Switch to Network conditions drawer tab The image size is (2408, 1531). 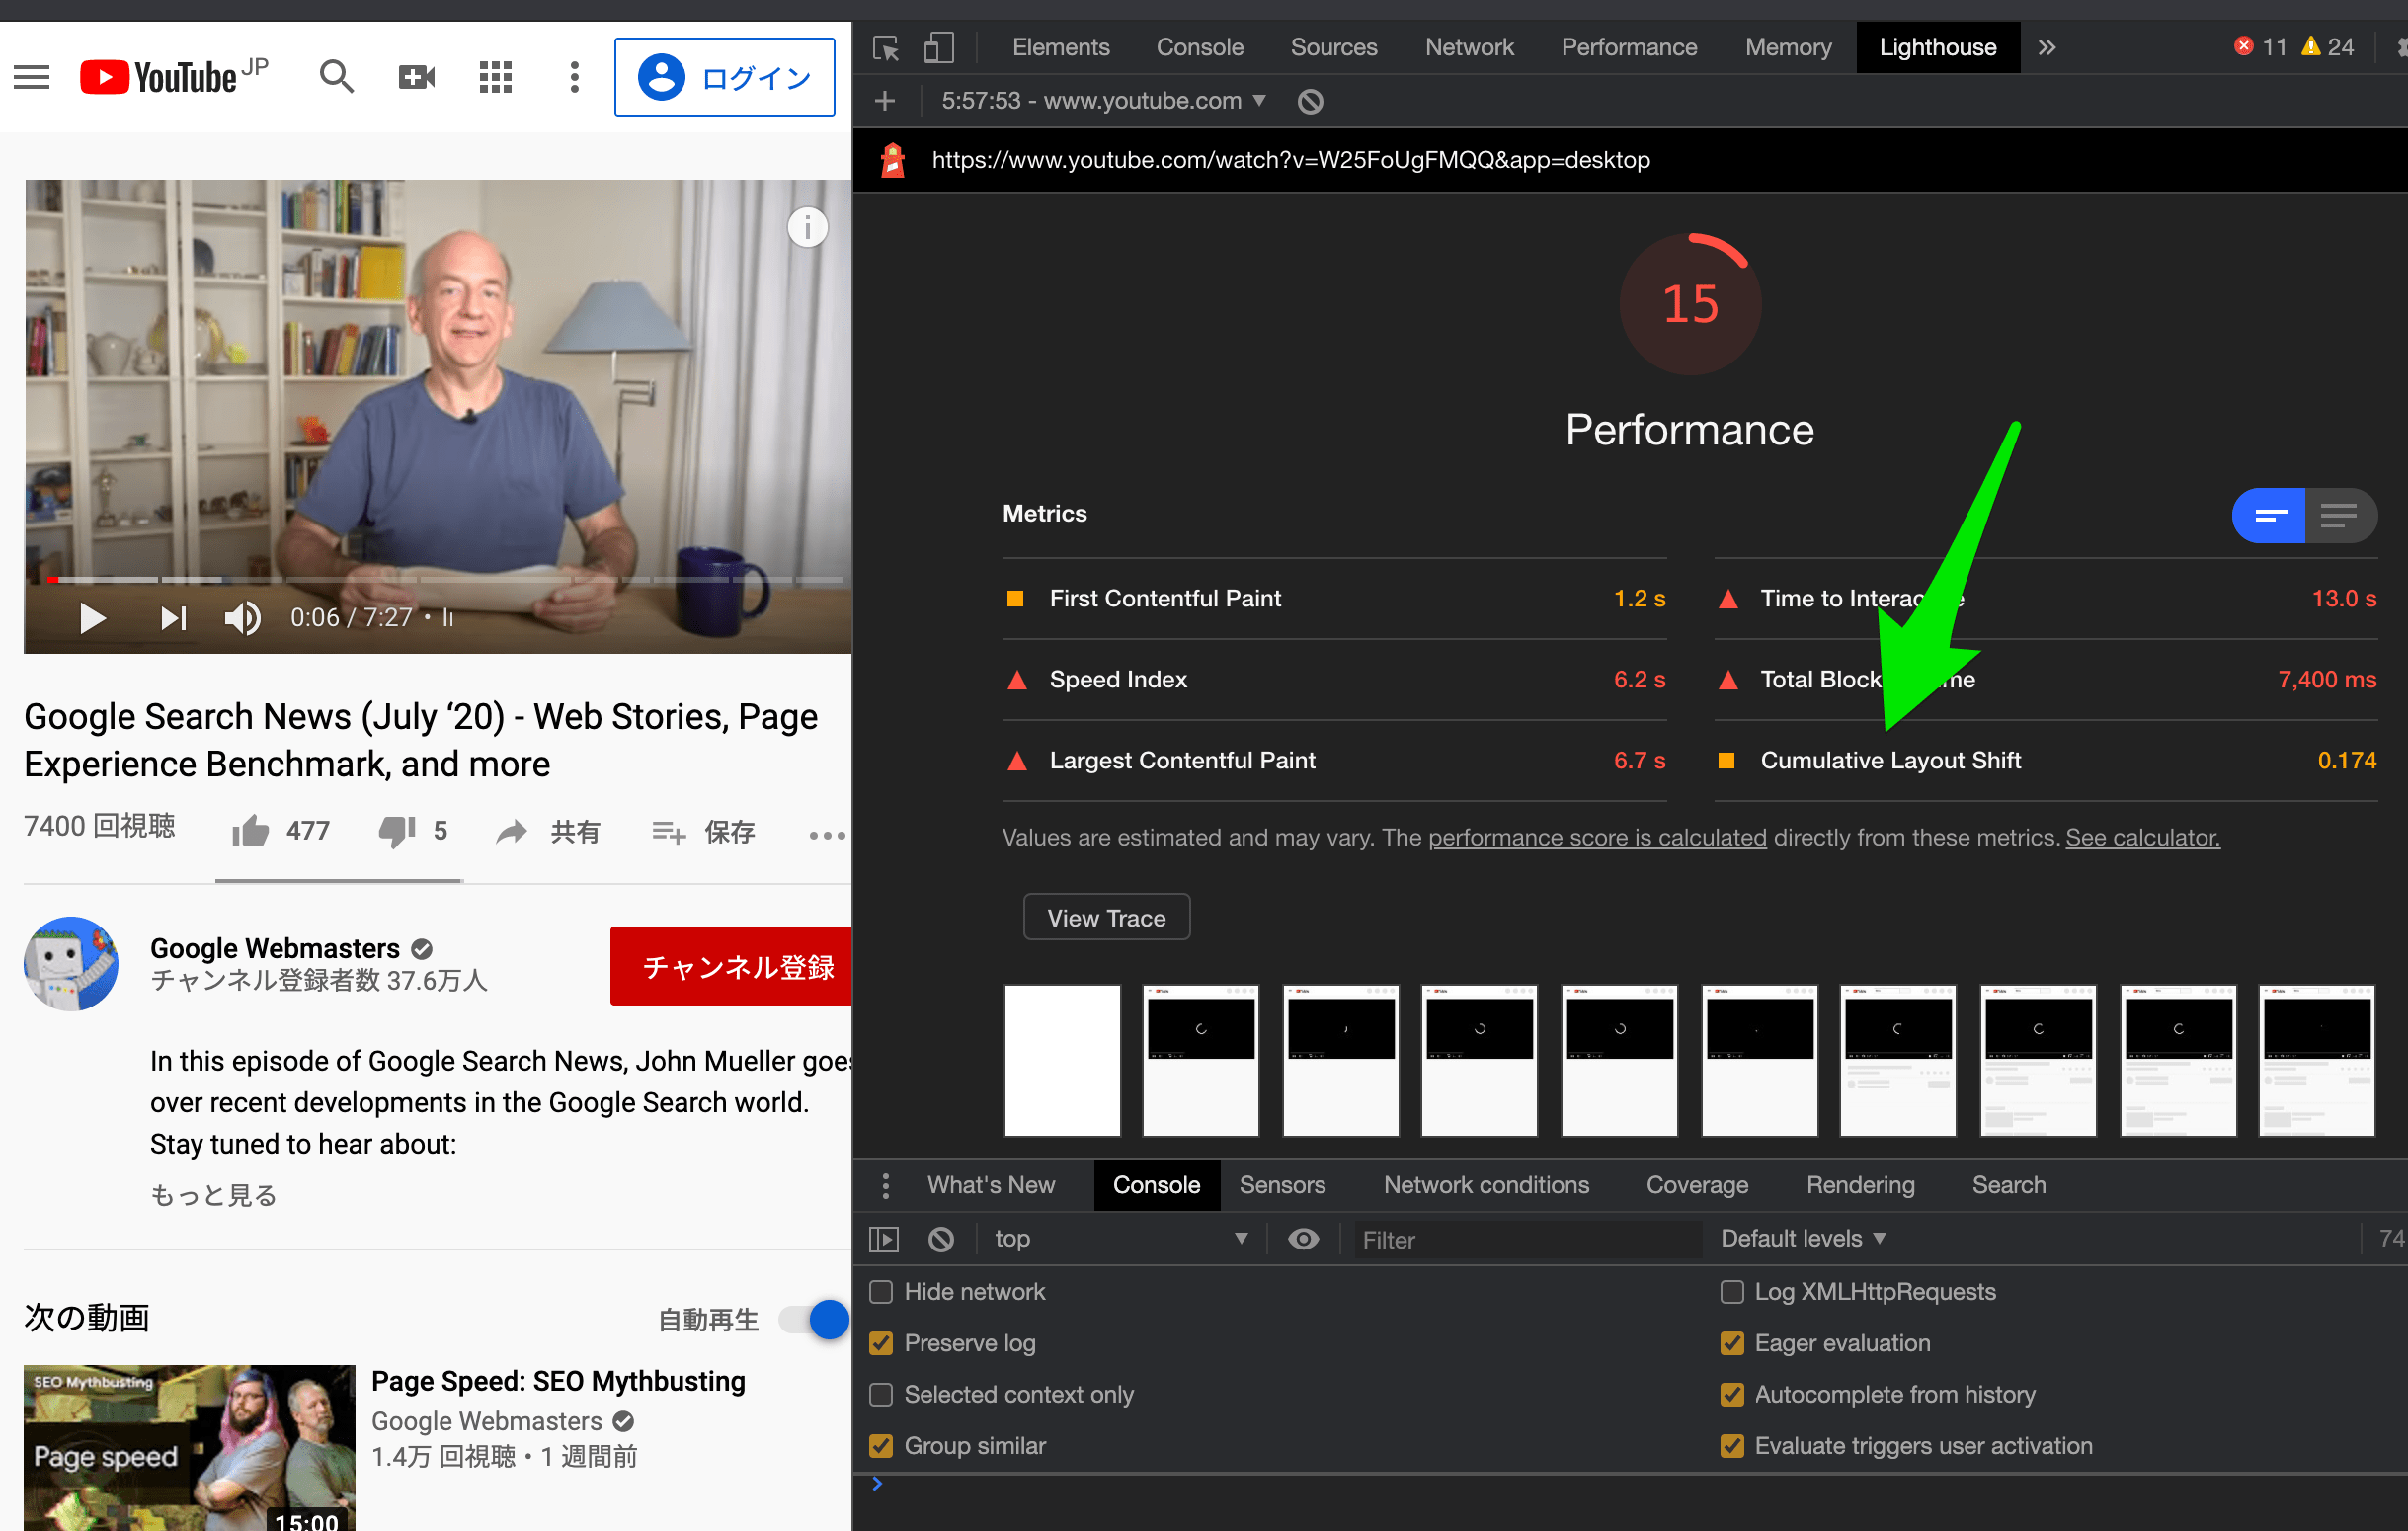click(1486, 1185)
